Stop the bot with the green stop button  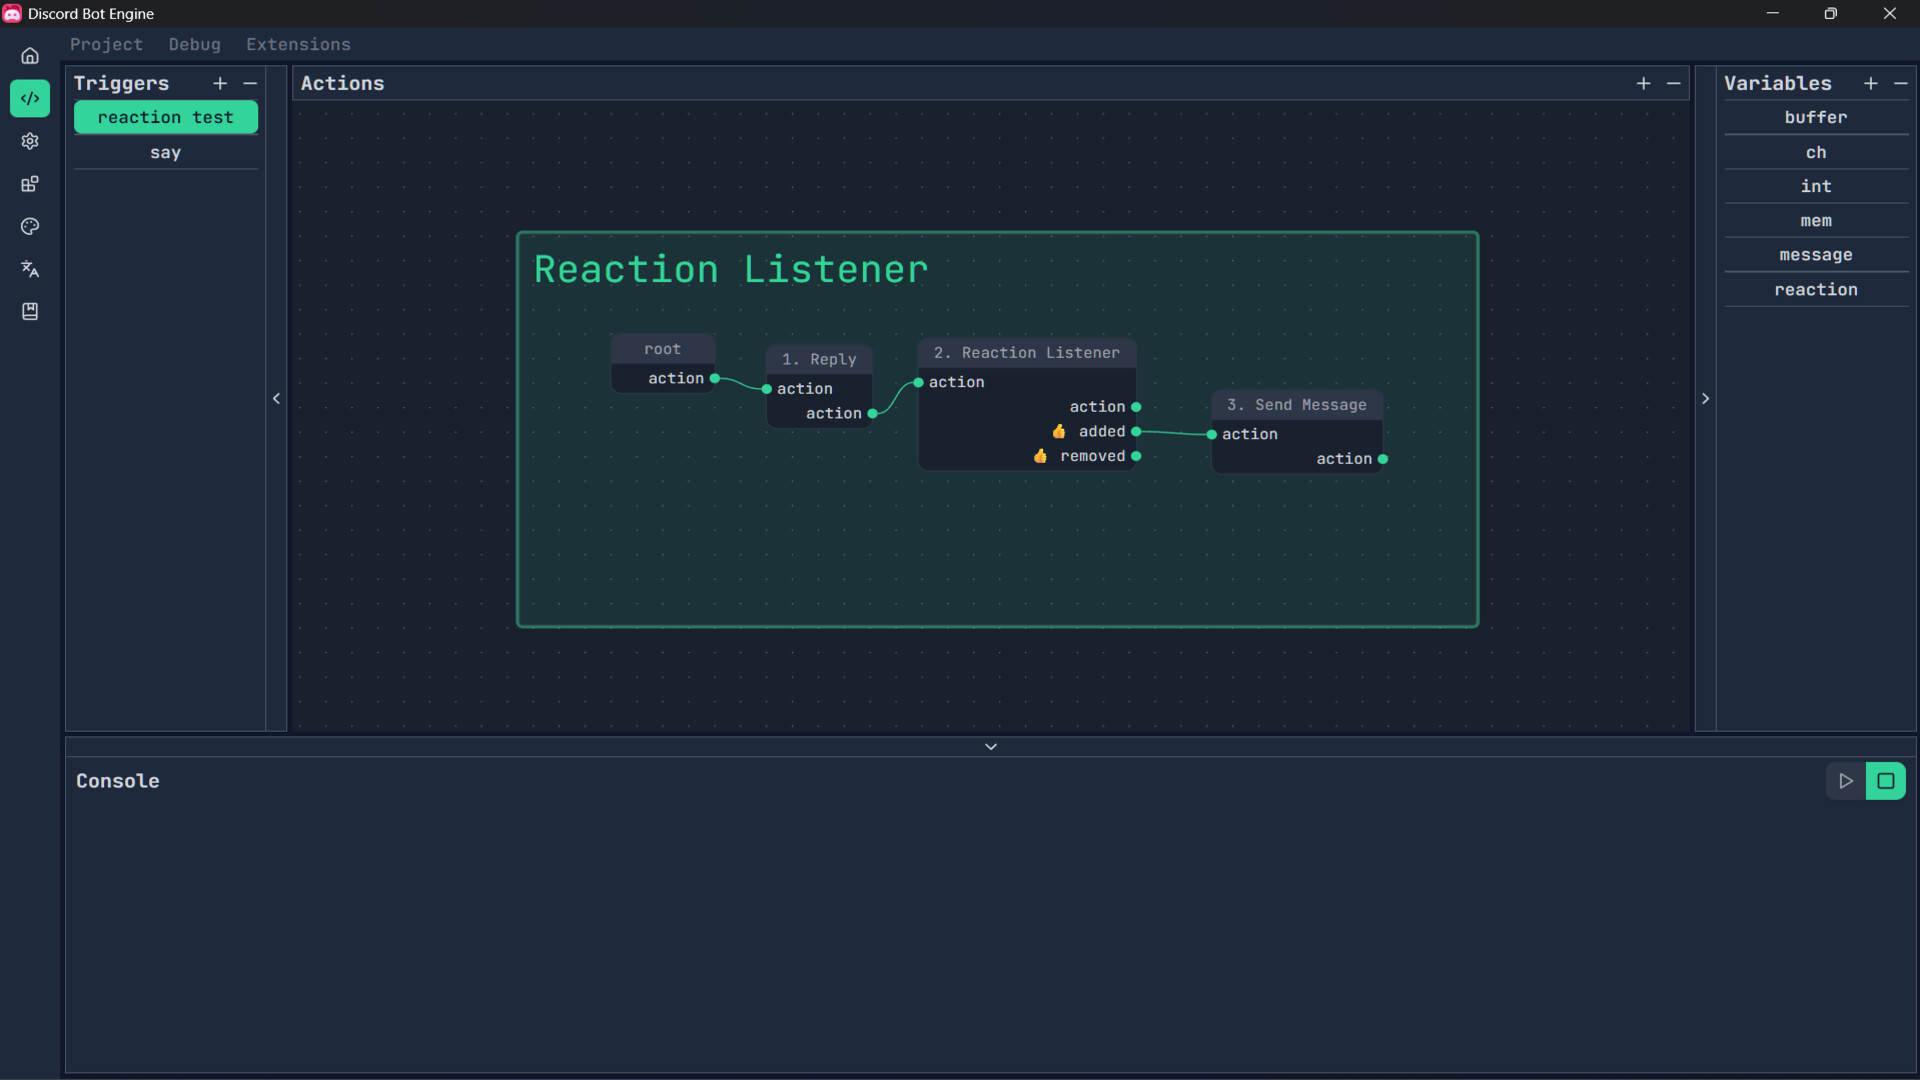click(1887, 781)
